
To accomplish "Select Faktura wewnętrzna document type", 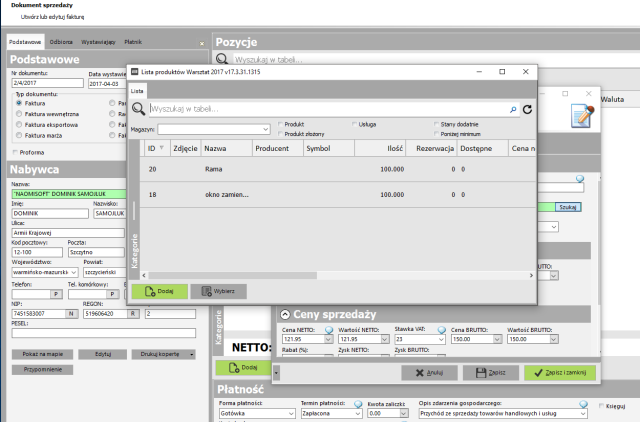I will (x=19, y=114).
